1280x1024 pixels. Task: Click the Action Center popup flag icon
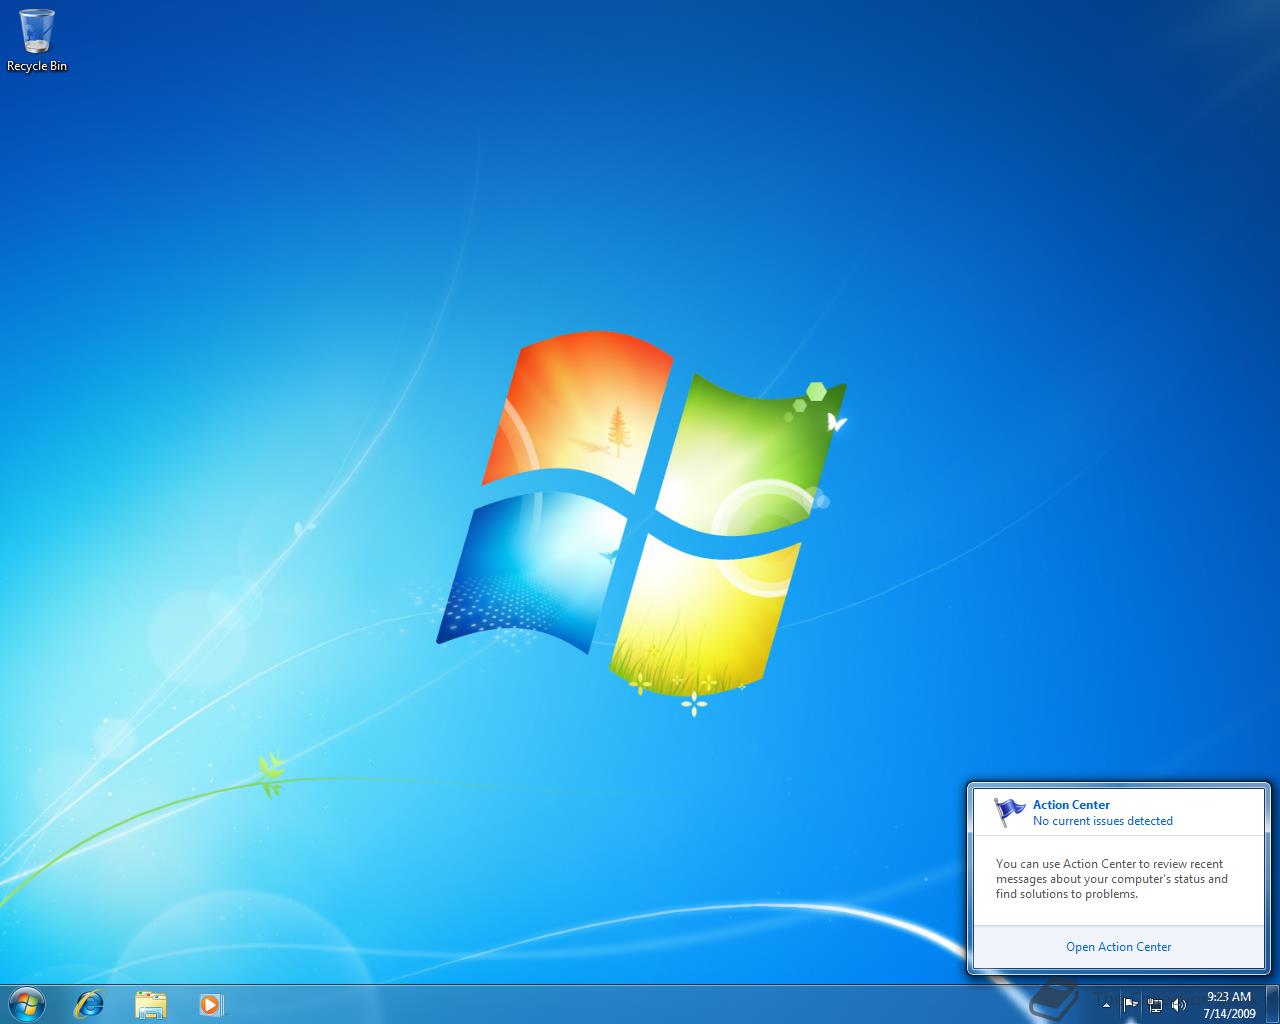pos(1010,811)
